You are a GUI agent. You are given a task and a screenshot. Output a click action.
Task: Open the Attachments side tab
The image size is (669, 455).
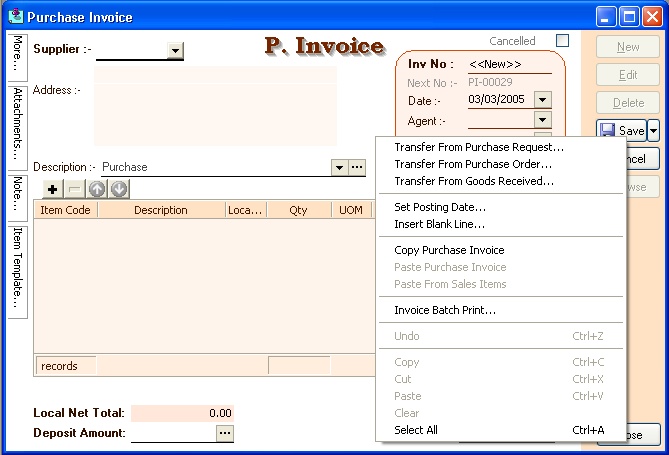pos(18,124)
